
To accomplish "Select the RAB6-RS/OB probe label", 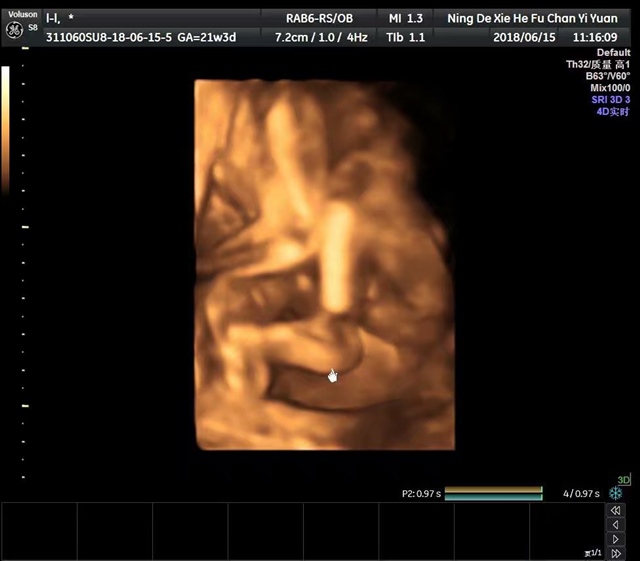I will point(321,18).
